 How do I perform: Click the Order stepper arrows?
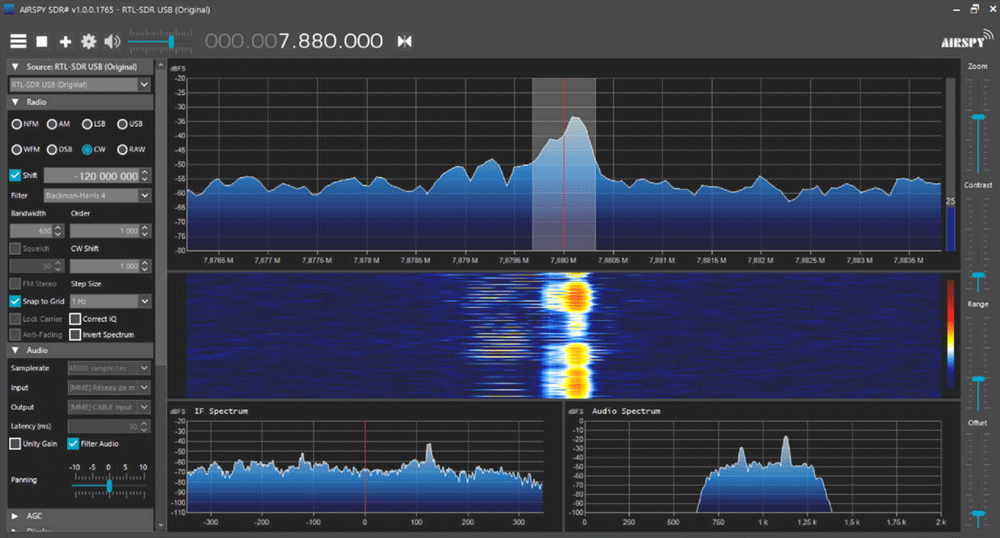tap(145, 231)
